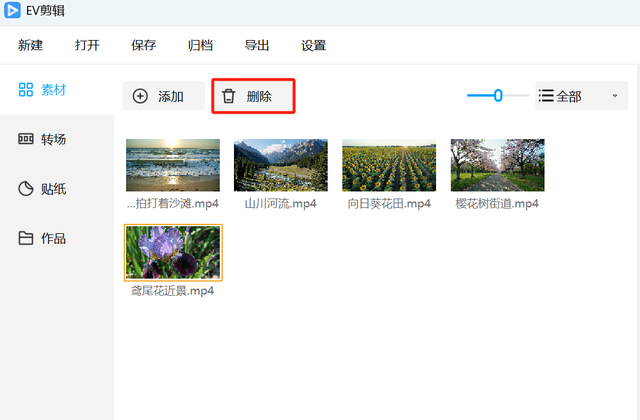Click the 素材 grid icon in sidebar
The width and height of the screenshot is (640, 420).
pyautogui.click(x=26, y=90)
